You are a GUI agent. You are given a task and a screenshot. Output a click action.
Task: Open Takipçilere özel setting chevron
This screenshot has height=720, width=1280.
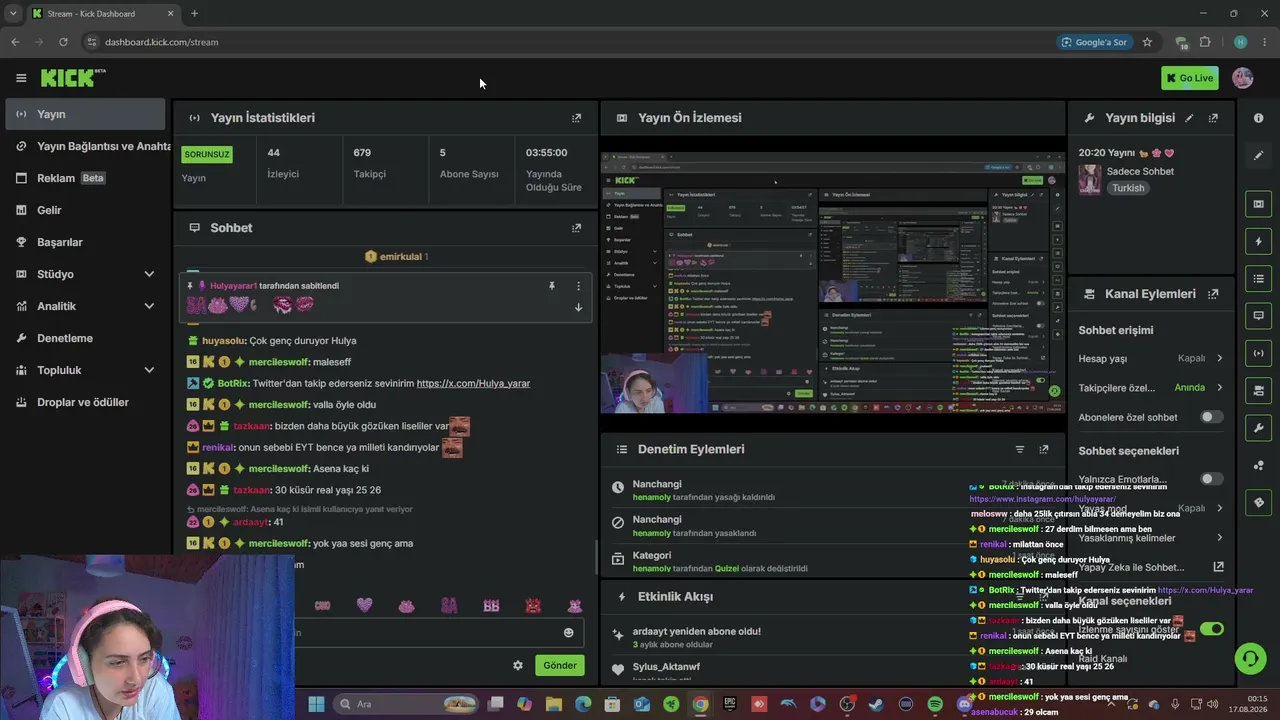coord(1219,388)
